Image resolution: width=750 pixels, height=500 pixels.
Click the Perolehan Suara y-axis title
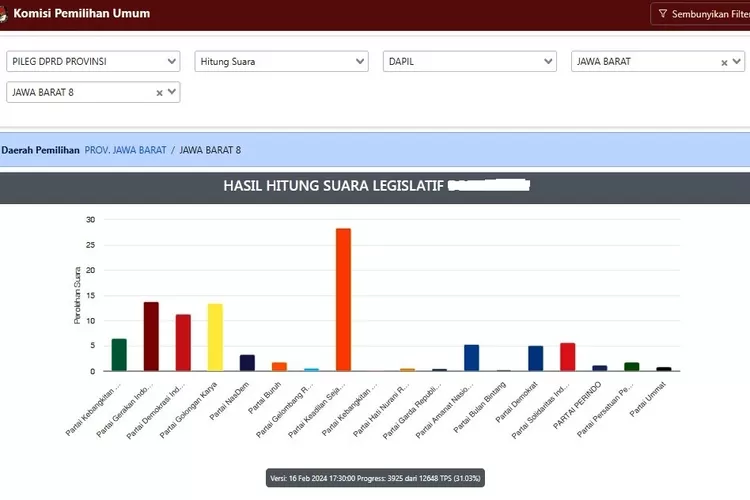pyautogui.click(x=77, y=295)
